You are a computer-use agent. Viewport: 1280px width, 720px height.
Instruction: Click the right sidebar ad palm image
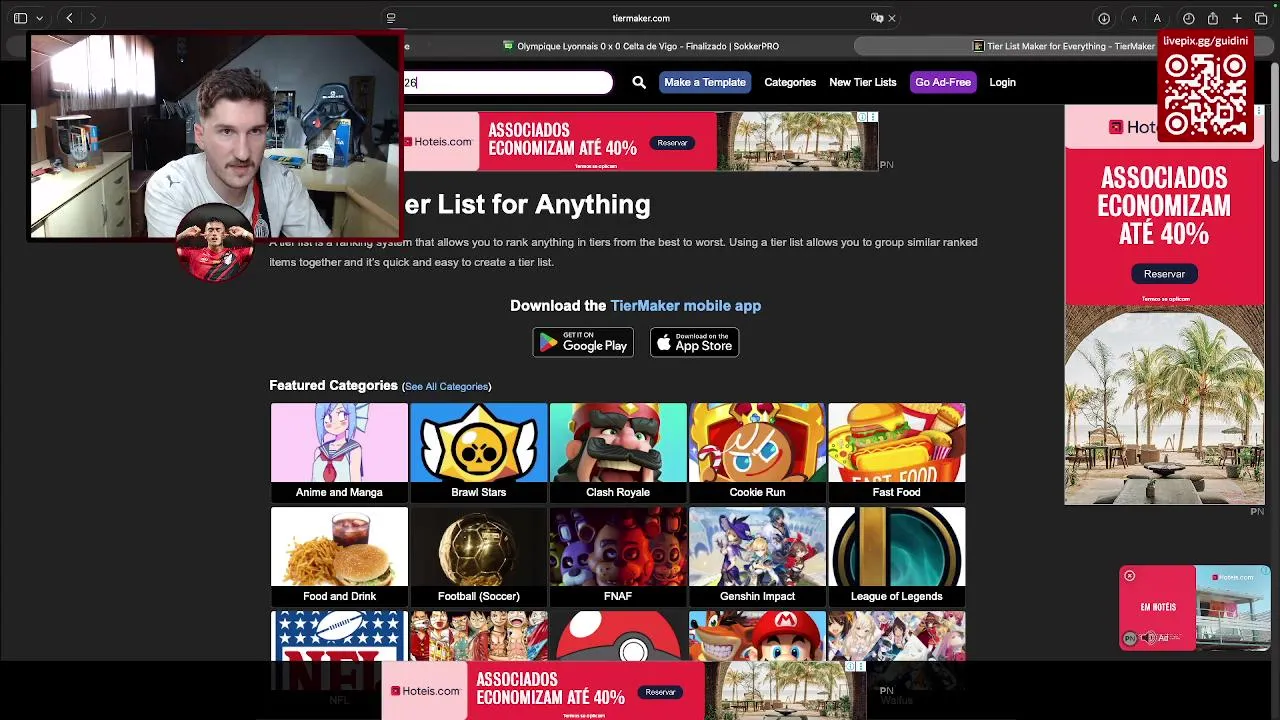click(1164, 405)
